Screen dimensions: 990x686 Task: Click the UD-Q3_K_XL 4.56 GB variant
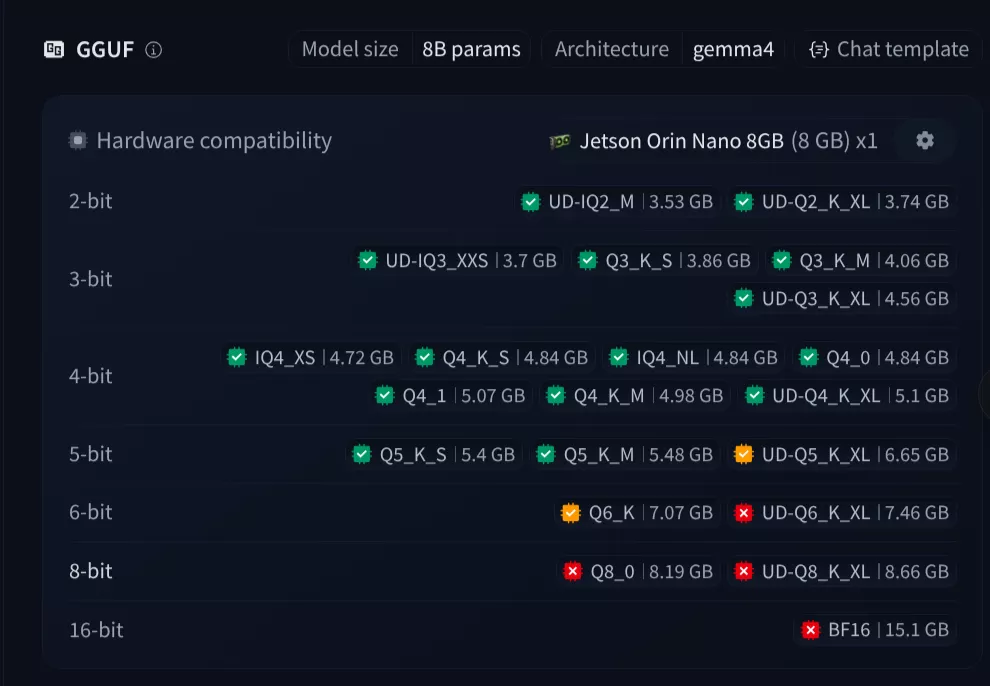tap(842, 298)
